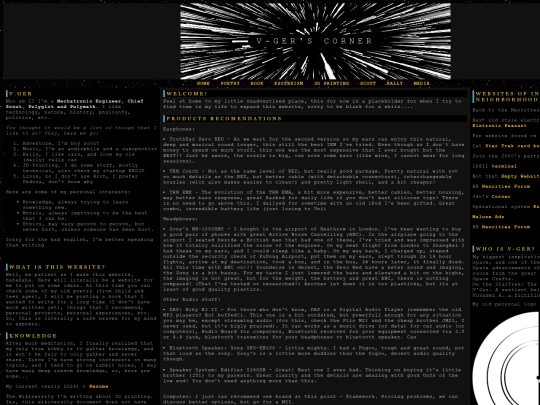This screenshot has height=405, width=540.
Task: Open the HOME navigation link
Action: 203,83
